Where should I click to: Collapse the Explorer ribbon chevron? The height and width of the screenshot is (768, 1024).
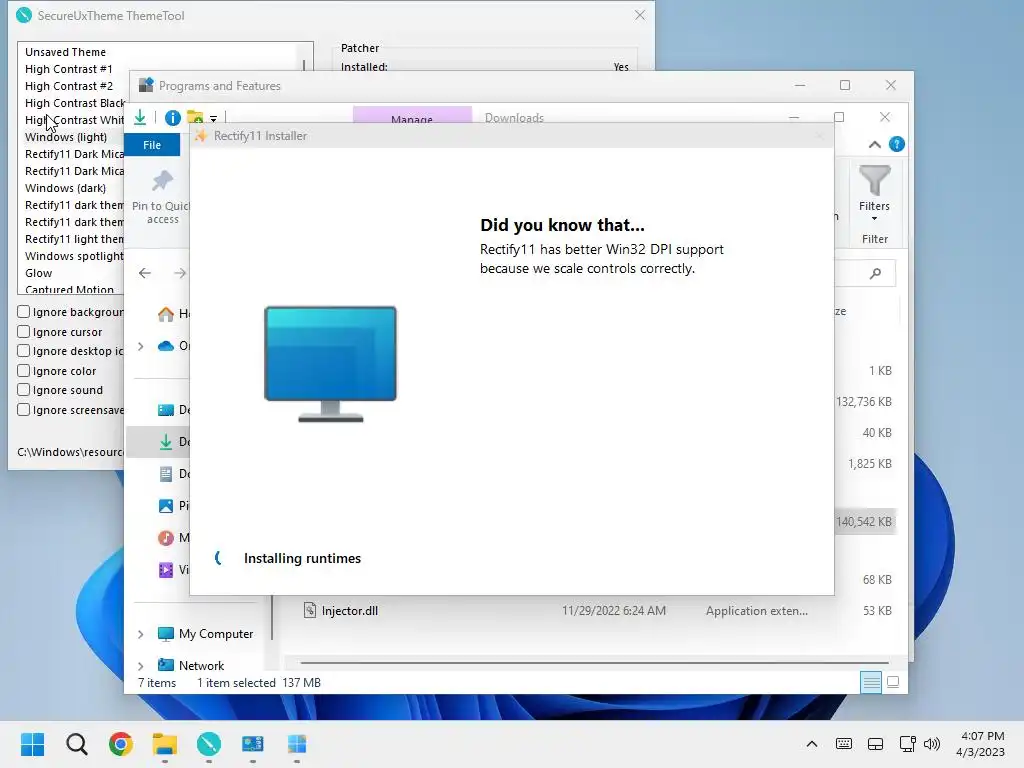pyautogui.click(x=874, y=145)
